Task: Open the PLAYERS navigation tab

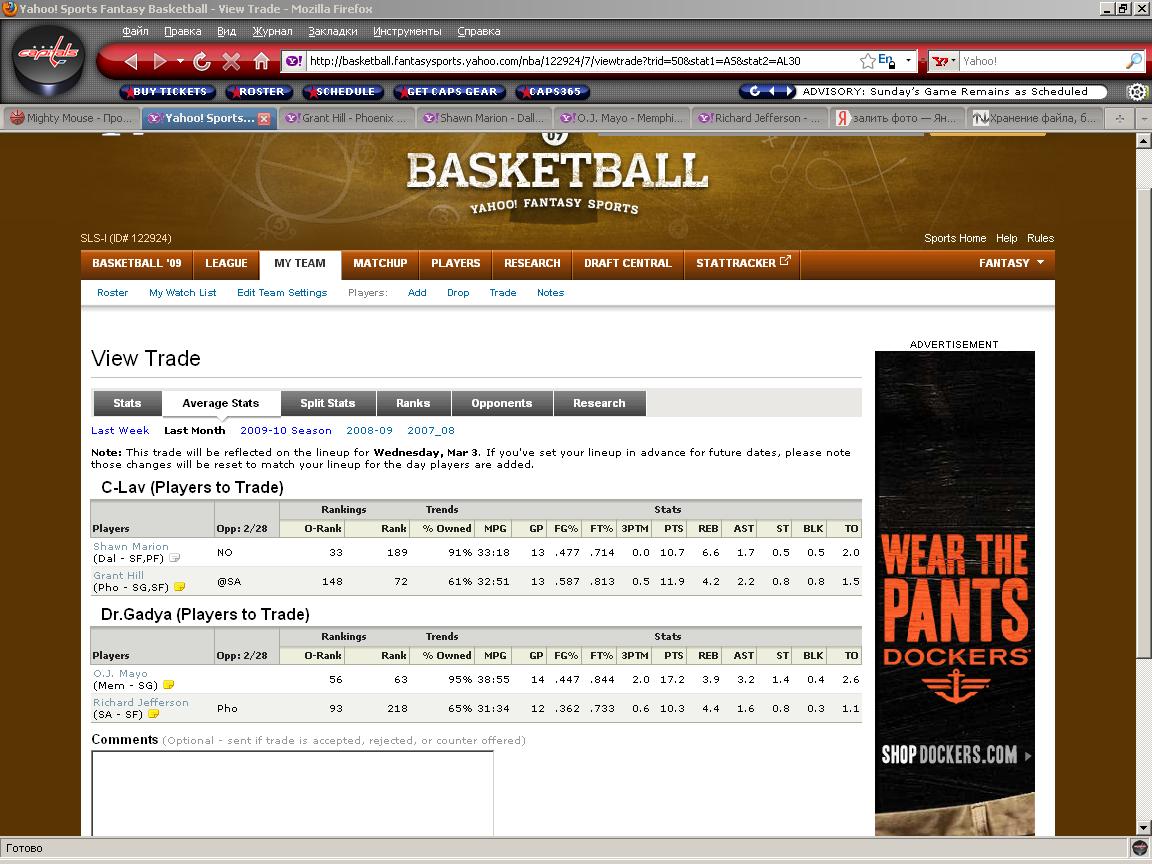Action: point(456,263)
